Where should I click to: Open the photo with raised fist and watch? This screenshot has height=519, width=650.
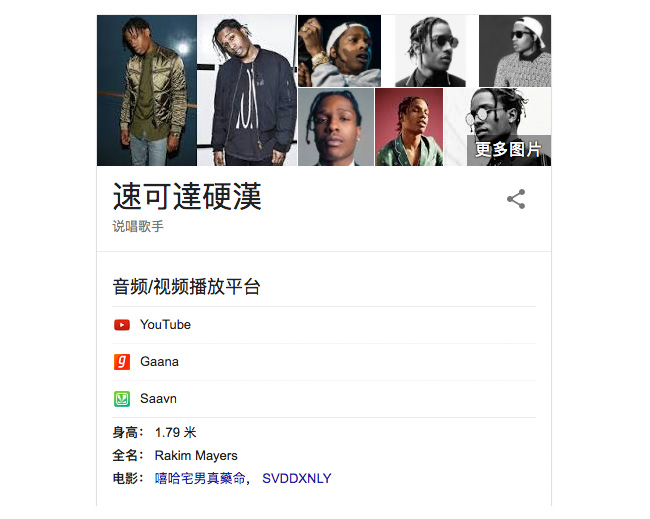click(340, 51)
